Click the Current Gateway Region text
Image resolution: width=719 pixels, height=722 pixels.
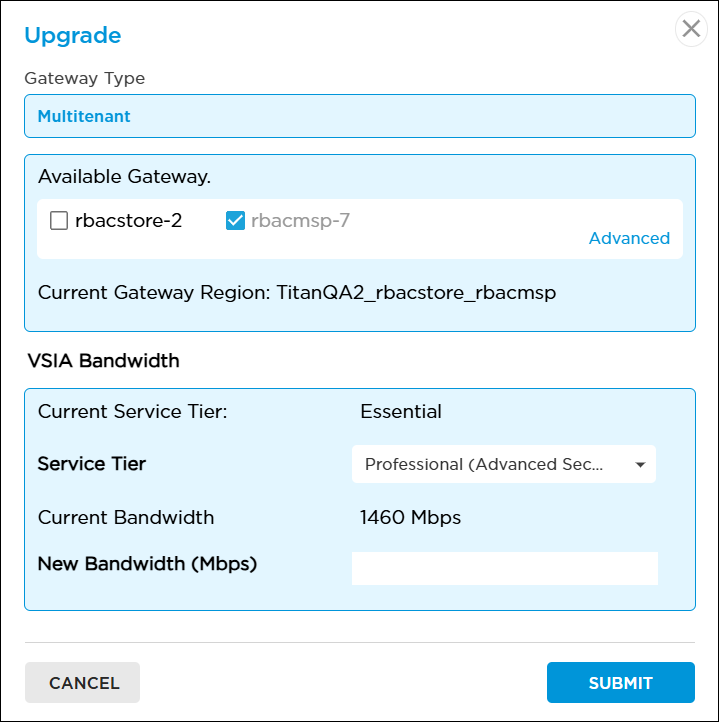(296, 293)
